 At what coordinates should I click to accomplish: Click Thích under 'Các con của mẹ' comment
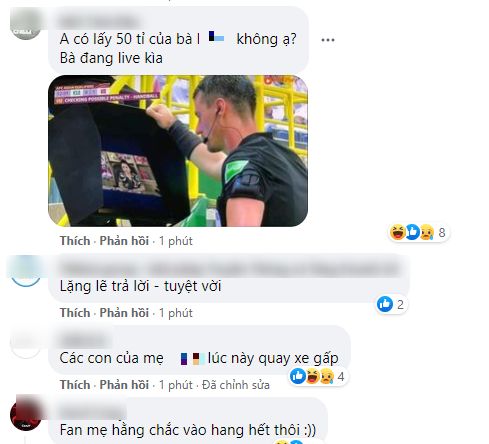75,385
